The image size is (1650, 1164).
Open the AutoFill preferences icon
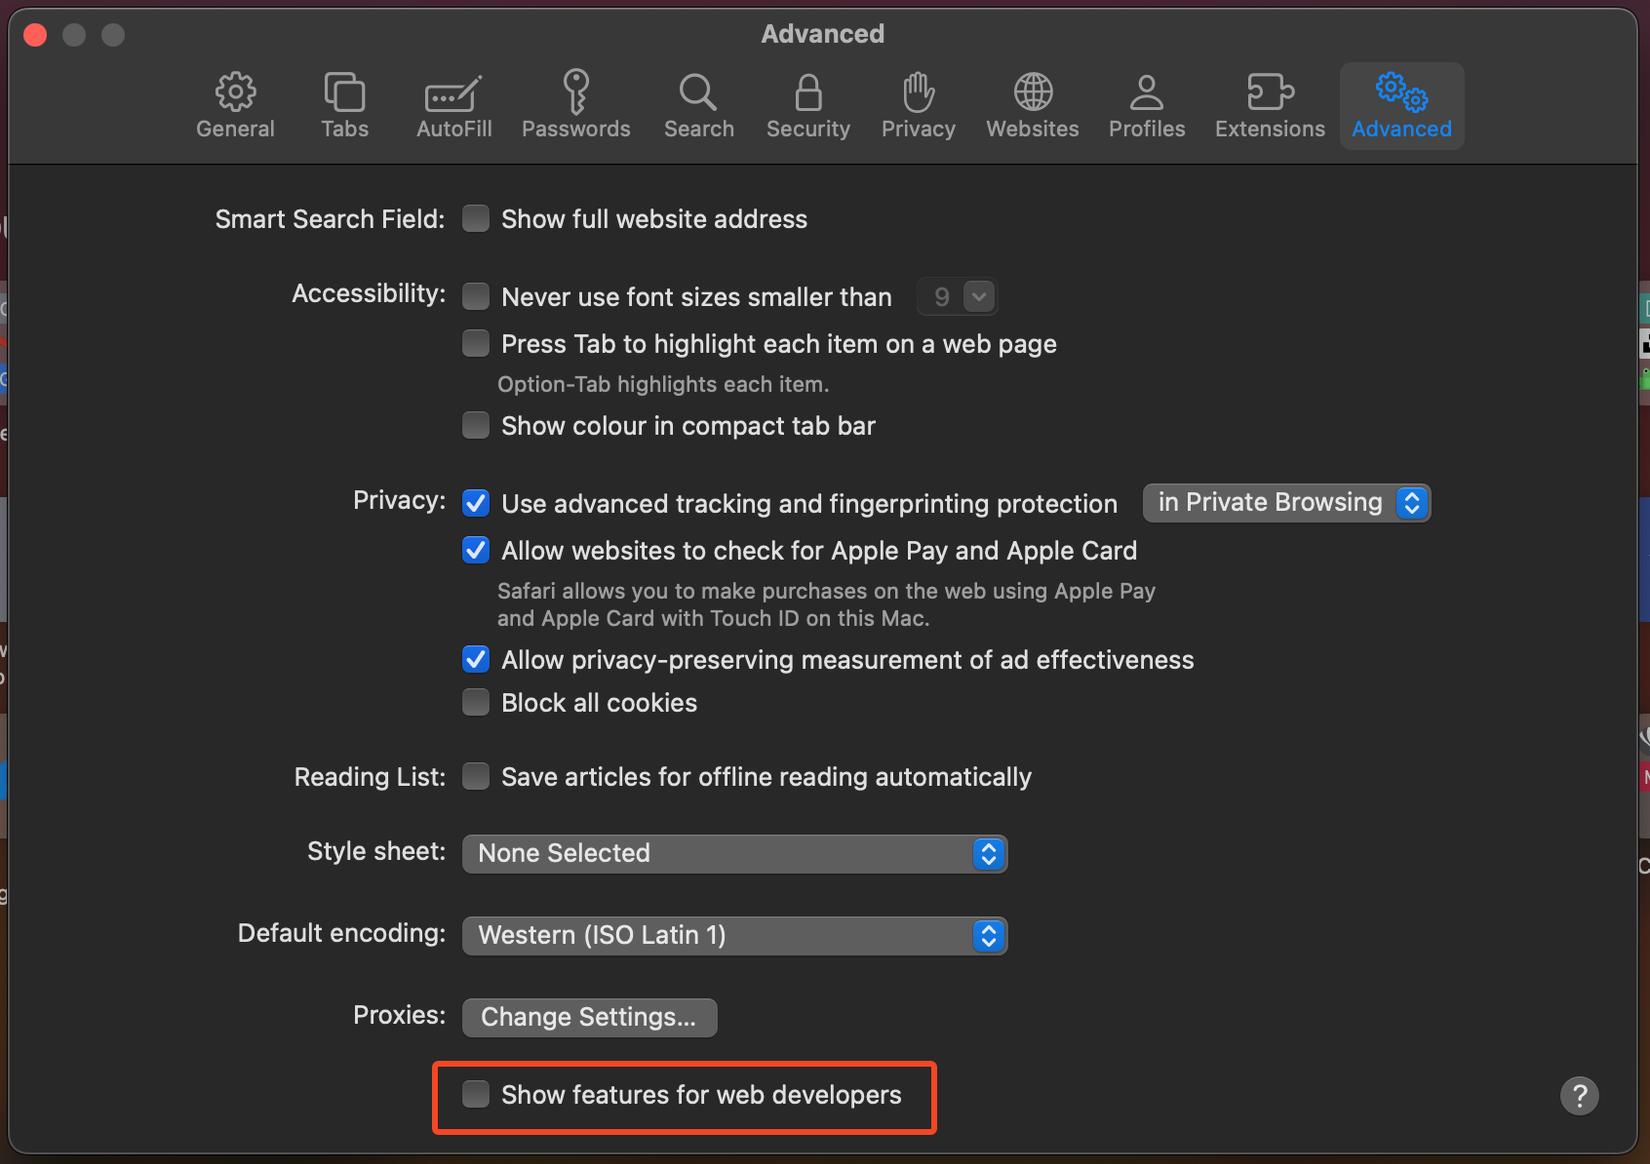point(453,104)
